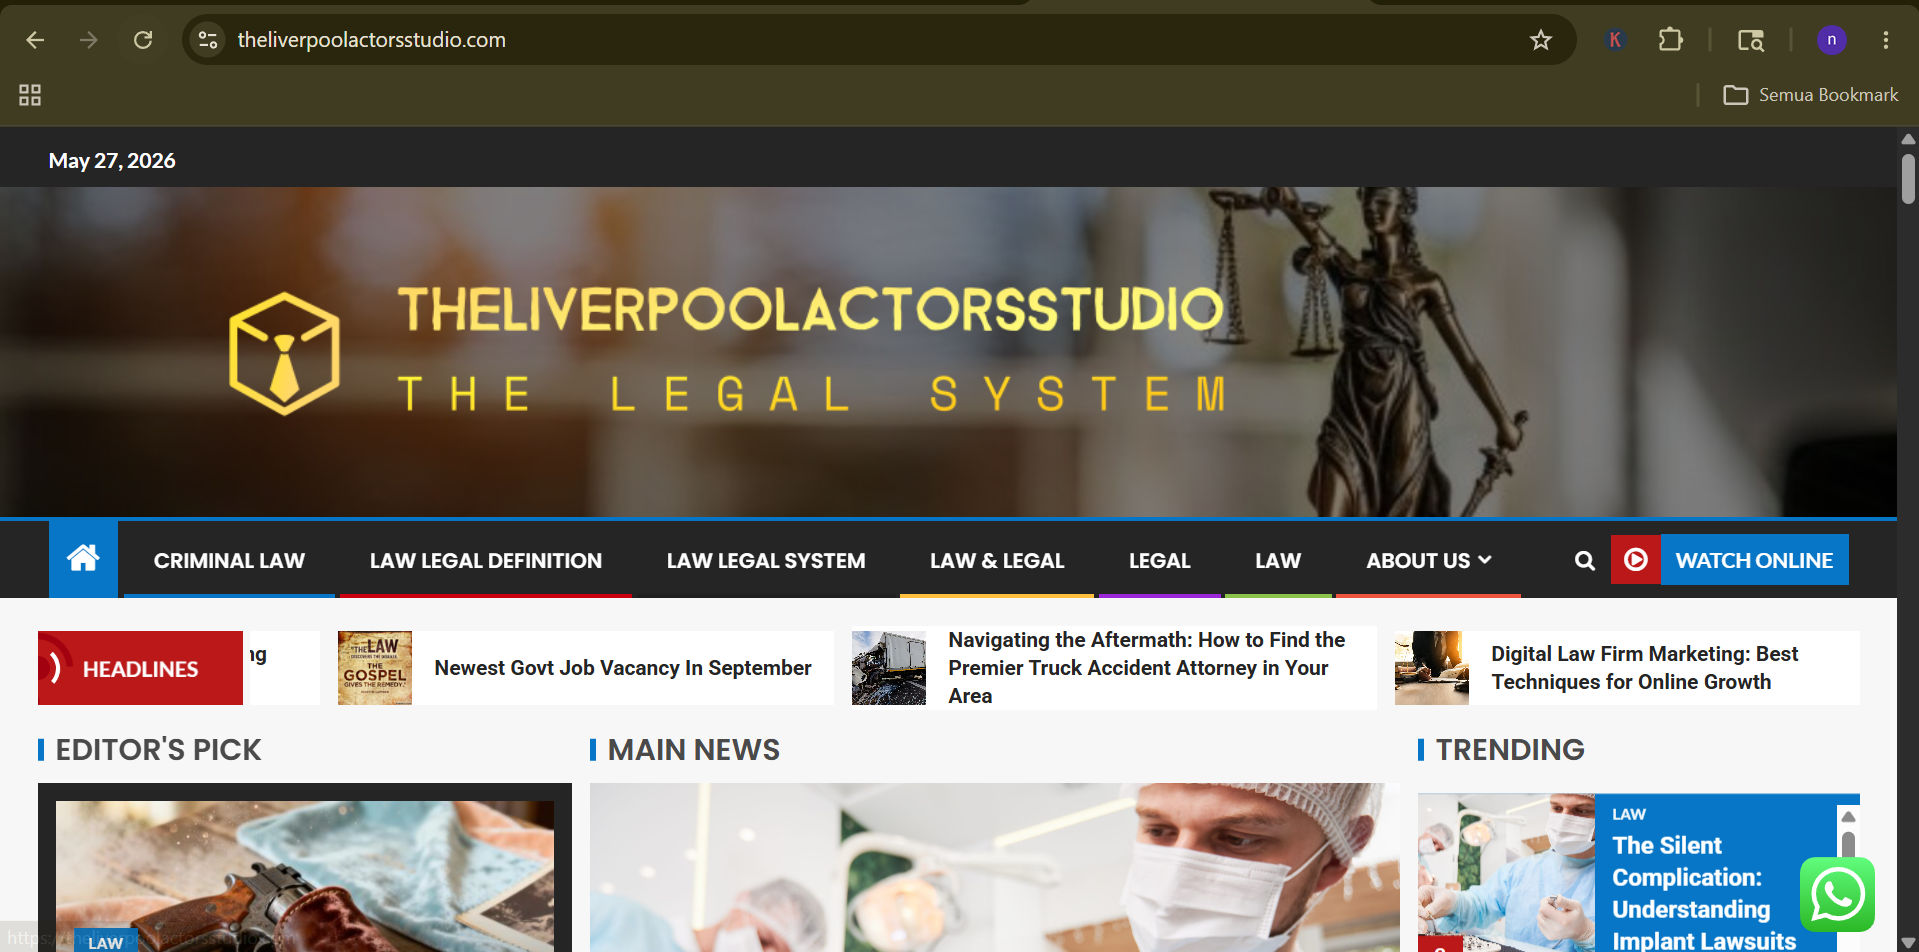This screenshot has width=1919, height=952.
Task: Open the Semua Bookmark folder
Action: click(x=1811, y=95)
